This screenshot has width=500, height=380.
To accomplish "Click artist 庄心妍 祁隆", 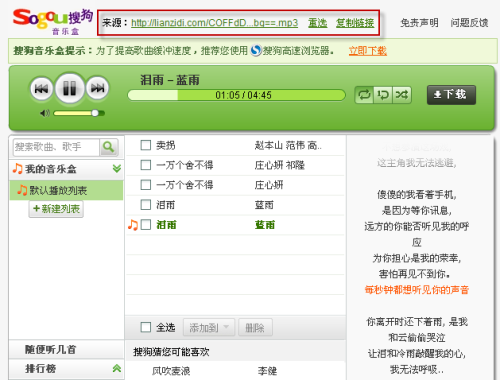I will tap(279, 165).
